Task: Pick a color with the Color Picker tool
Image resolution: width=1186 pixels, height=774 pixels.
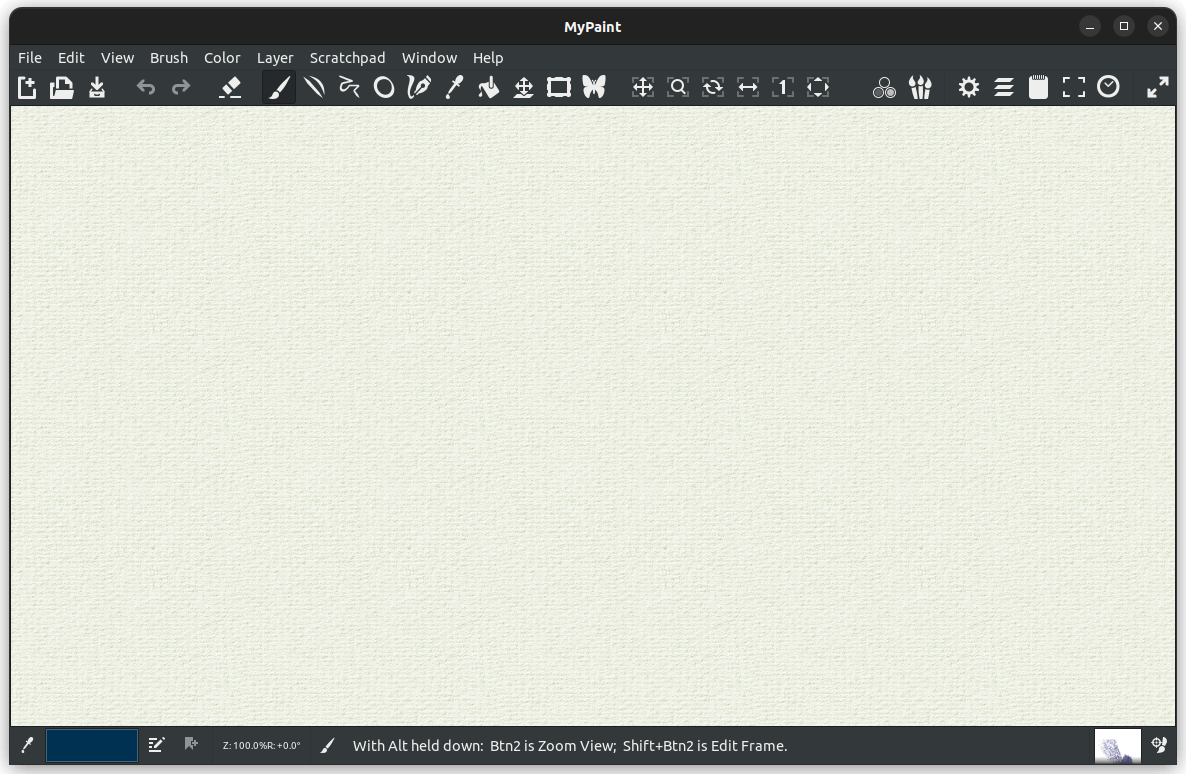Action: (454, 87)
